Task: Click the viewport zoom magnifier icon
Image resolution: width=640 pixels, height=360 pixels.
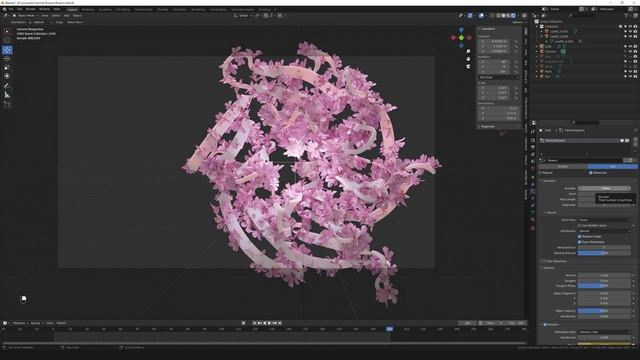Action: 468,51
